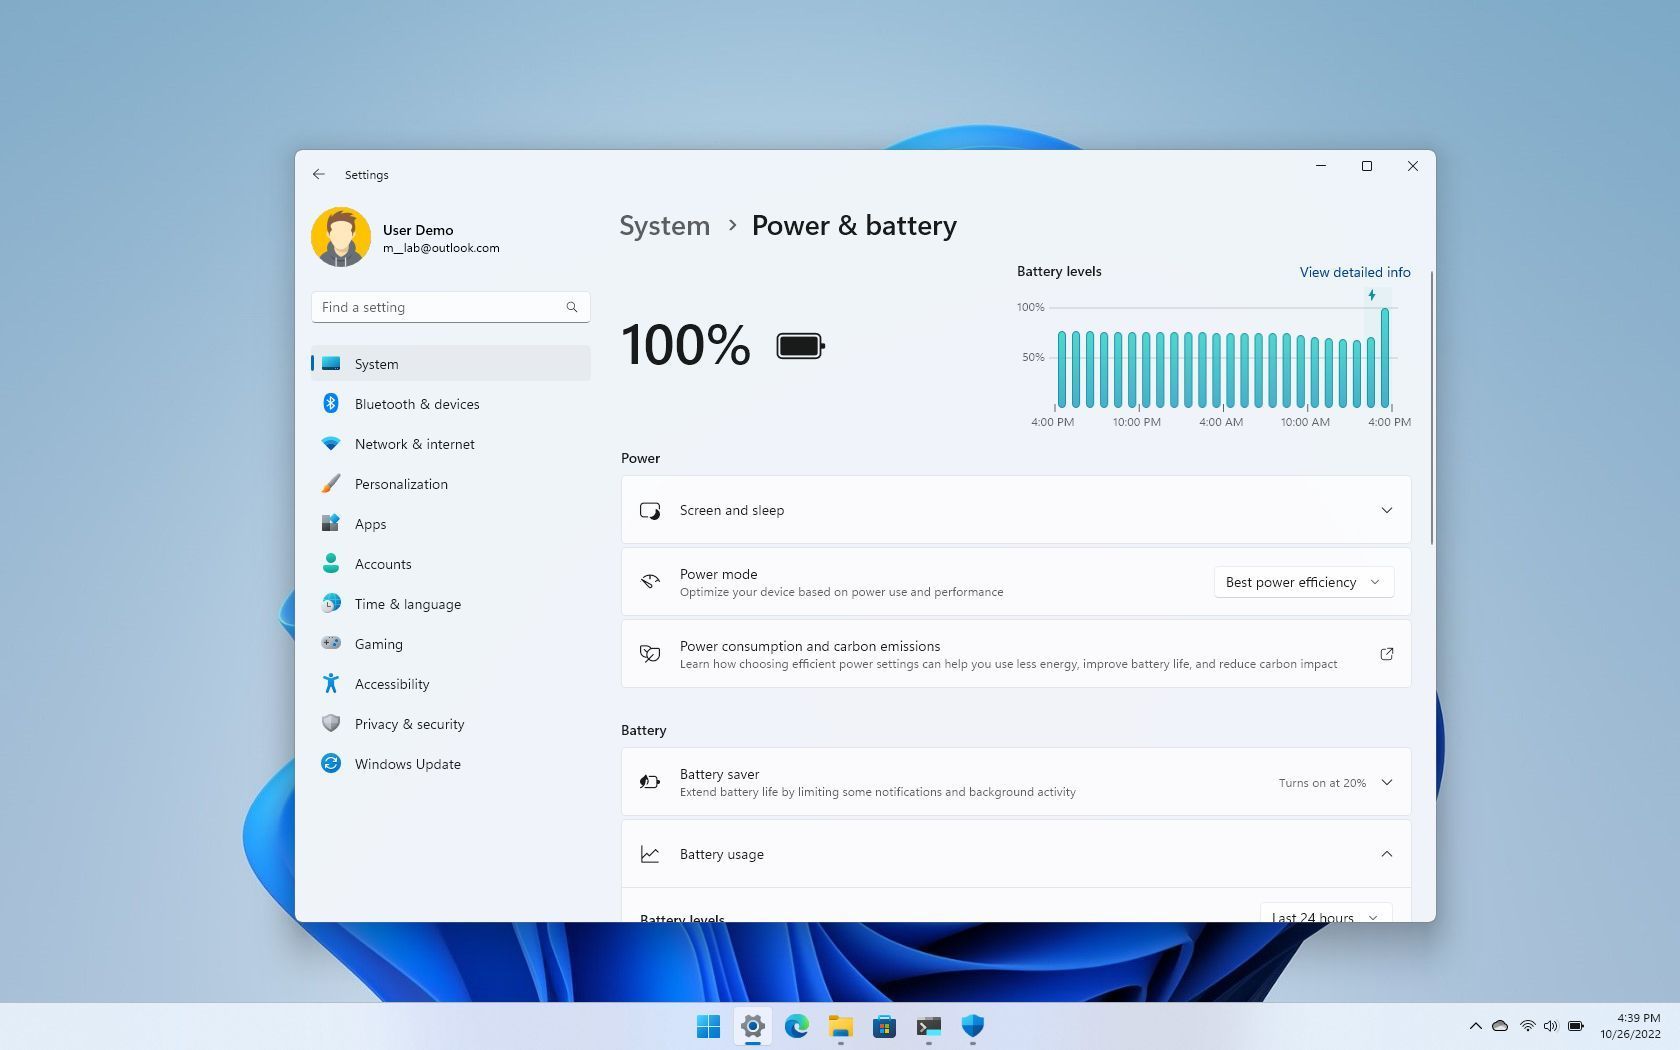Image resolution: width=1680 pixels, height=1050 pixels.
Task: Click the search magnifier in Find a setting
Action: click(x=571, y=307)
